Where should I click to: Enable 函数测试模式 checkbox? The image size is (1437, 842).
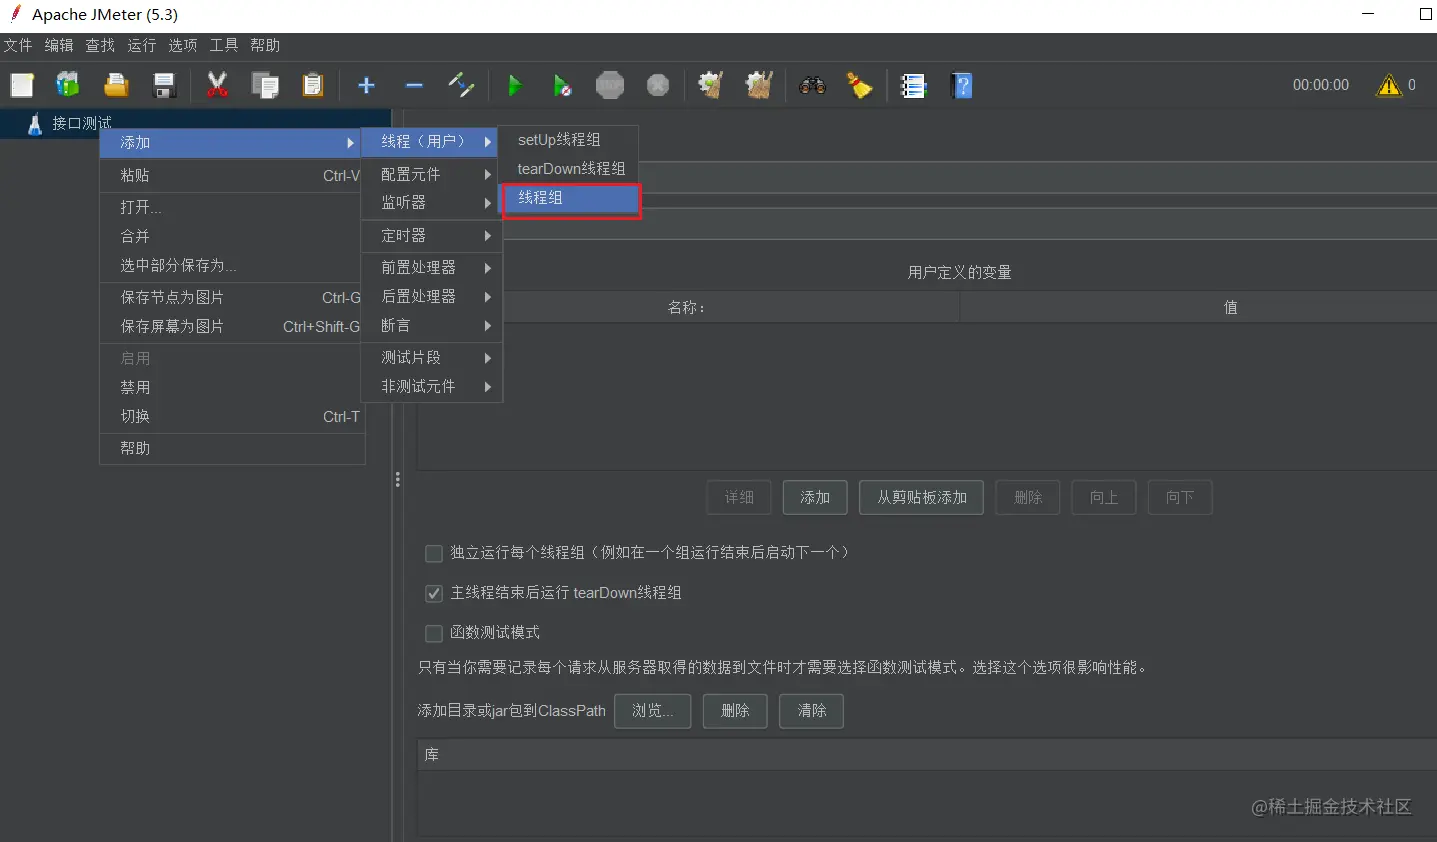pyautogui.click(x=434, y=633)
